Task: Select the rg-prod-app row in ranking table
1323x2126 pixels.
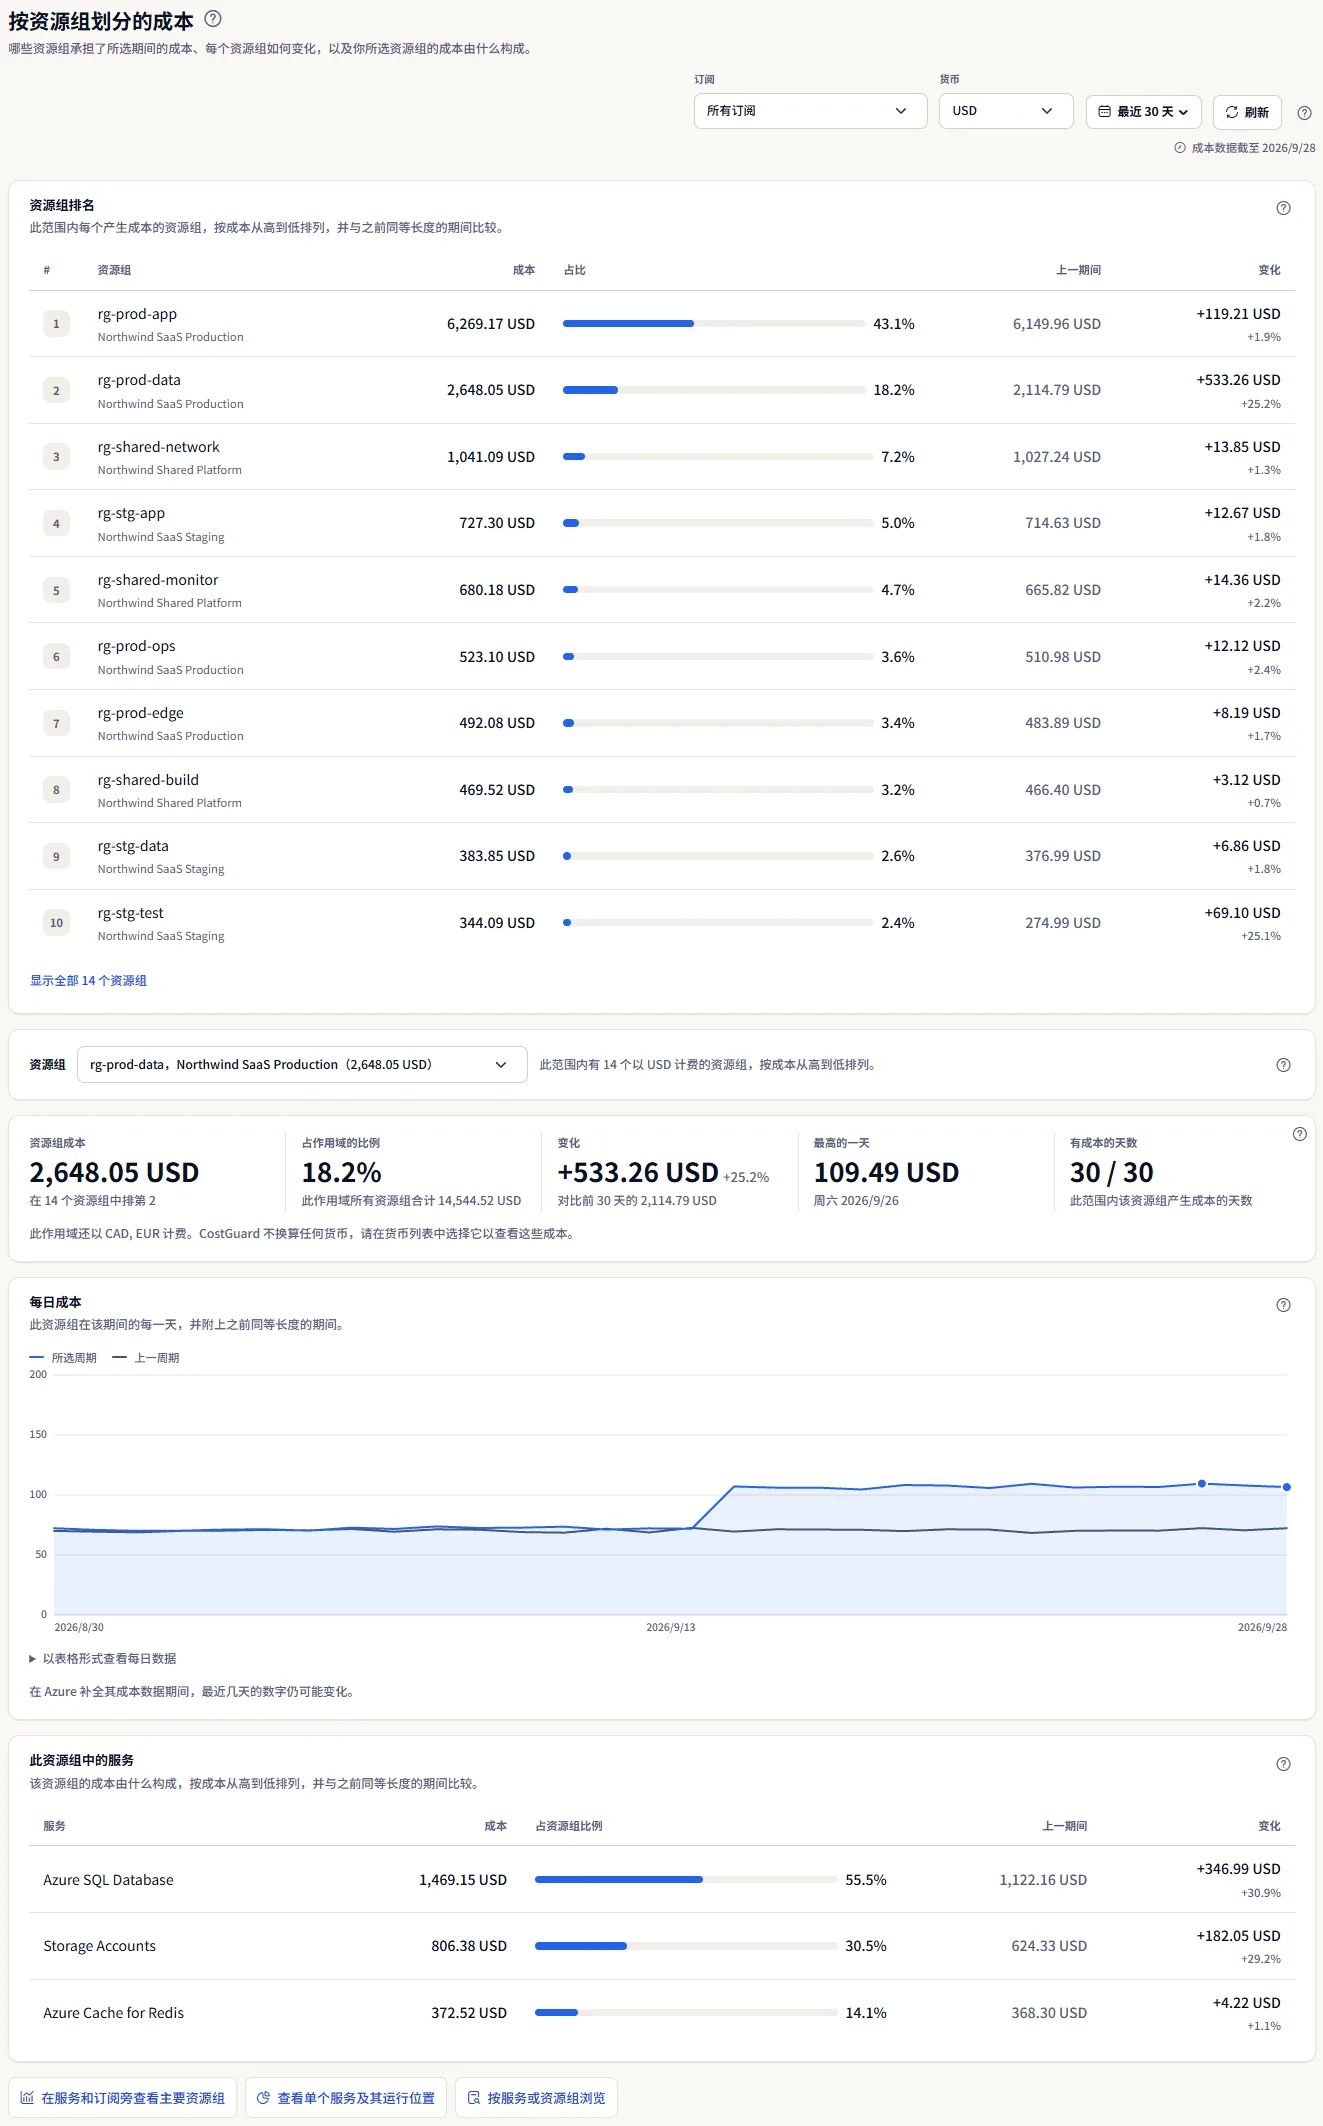Action: [x=661, y=324]
